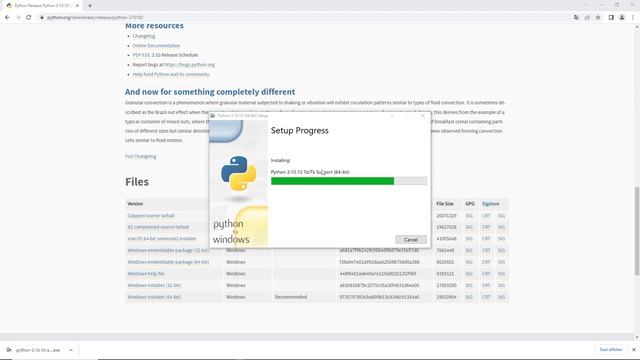Expand the download item options chevron

coord(71,350)
